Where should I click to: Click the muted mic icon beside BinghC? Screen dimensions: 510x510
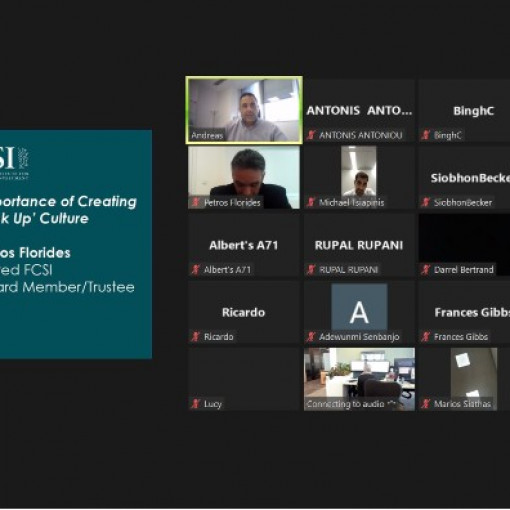426,135
